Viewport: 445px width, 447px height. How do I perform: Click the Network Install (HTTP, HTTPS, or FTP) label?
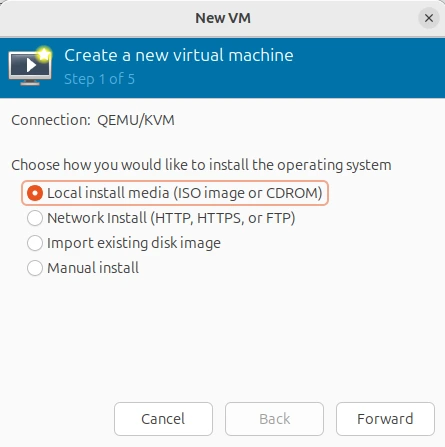[171, 218]
